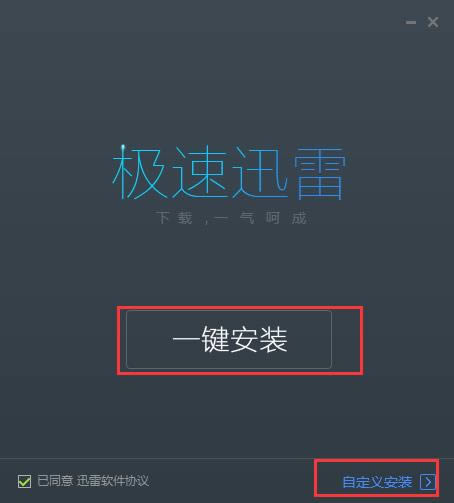Viewport: 454px width, 503px height.
Task: Expand options via the boxed chevron arrow
Action: pos(428,482)
